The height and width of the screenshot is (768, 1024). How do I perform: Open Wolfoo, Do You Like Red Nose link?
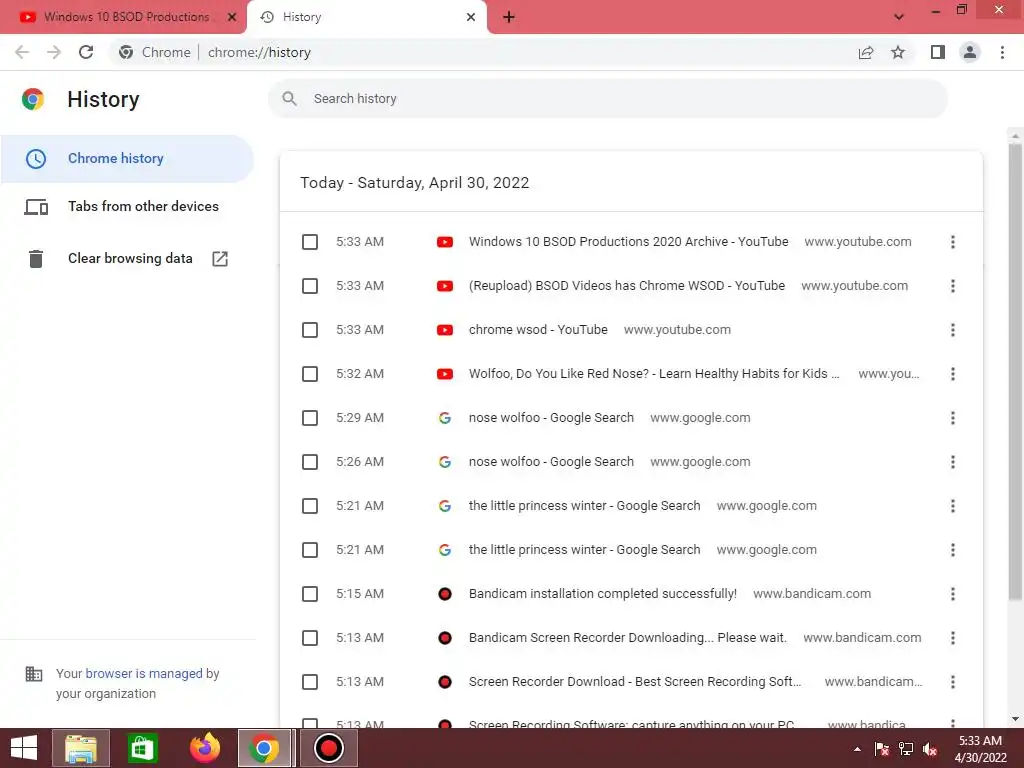pos(654,374)
